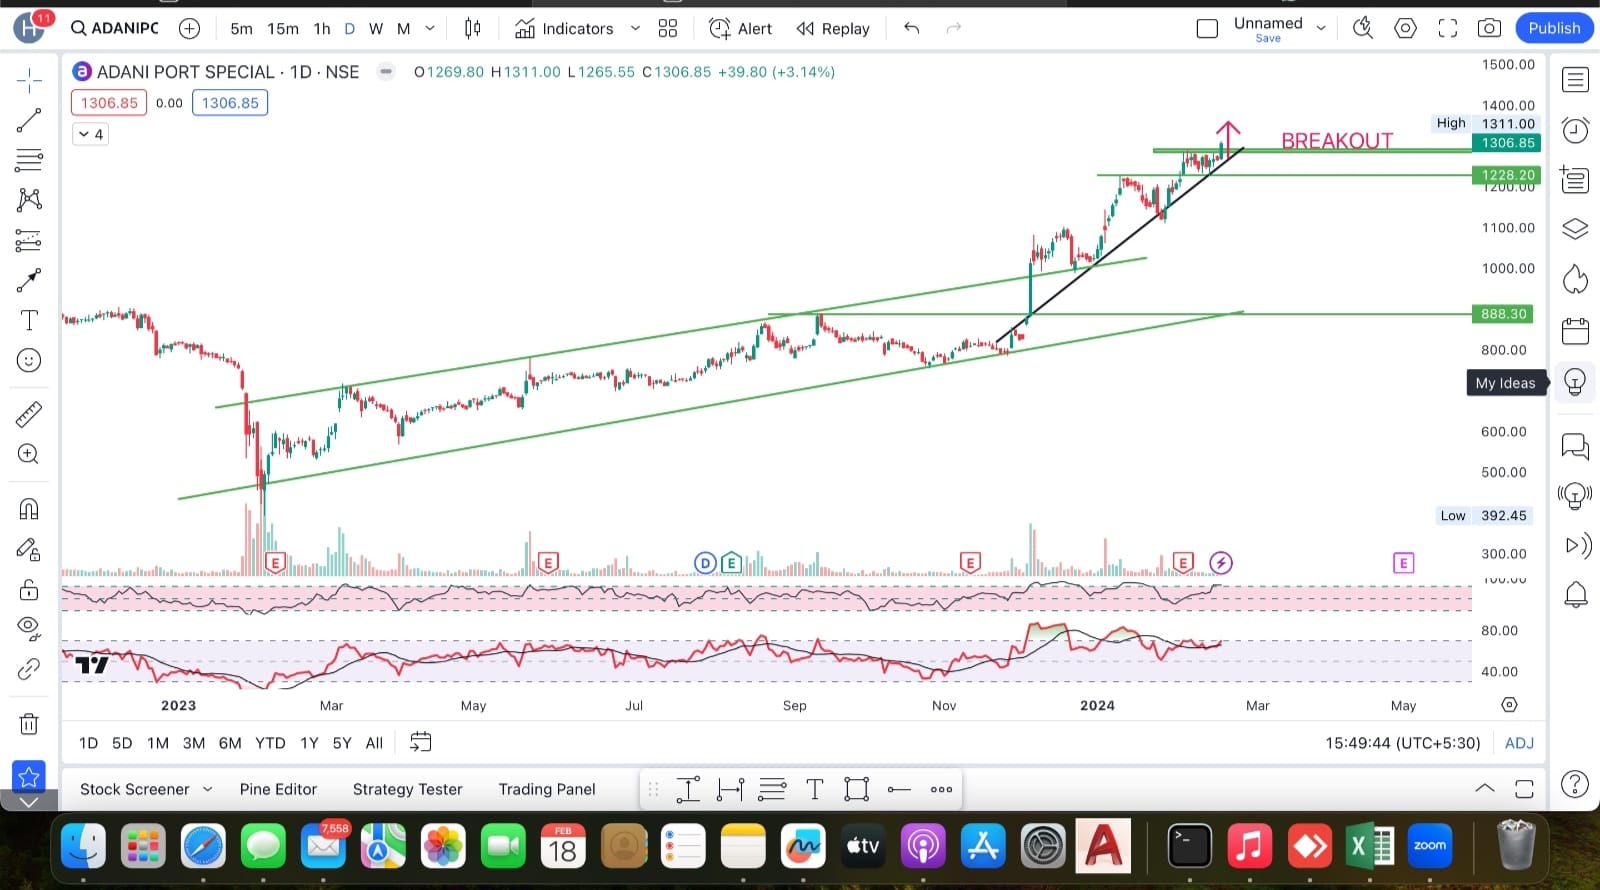Take a snapshot with the camera icon
1600x890 pixels.
coord(1489,28)
